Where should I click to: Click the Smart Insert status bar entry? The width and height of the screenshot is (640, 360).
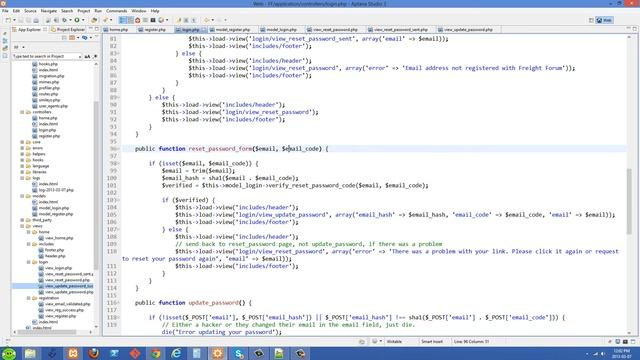(x=432, y=342)
